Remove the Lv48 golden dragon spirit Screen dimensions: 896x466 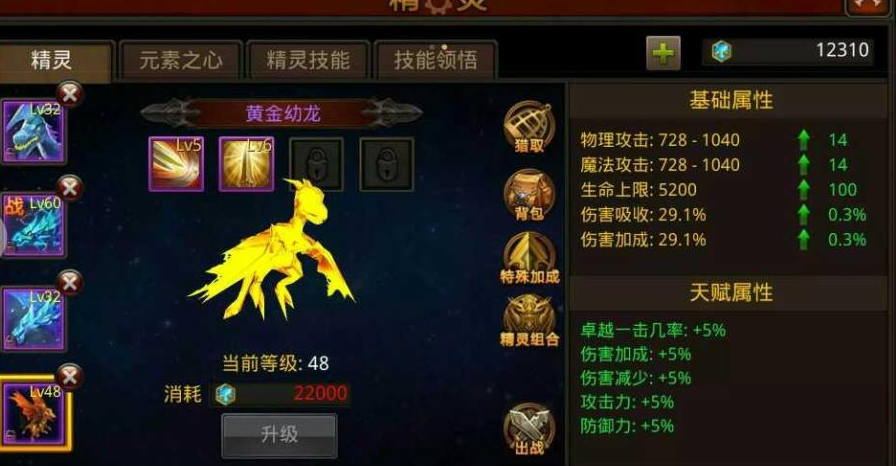click(70, 377)
